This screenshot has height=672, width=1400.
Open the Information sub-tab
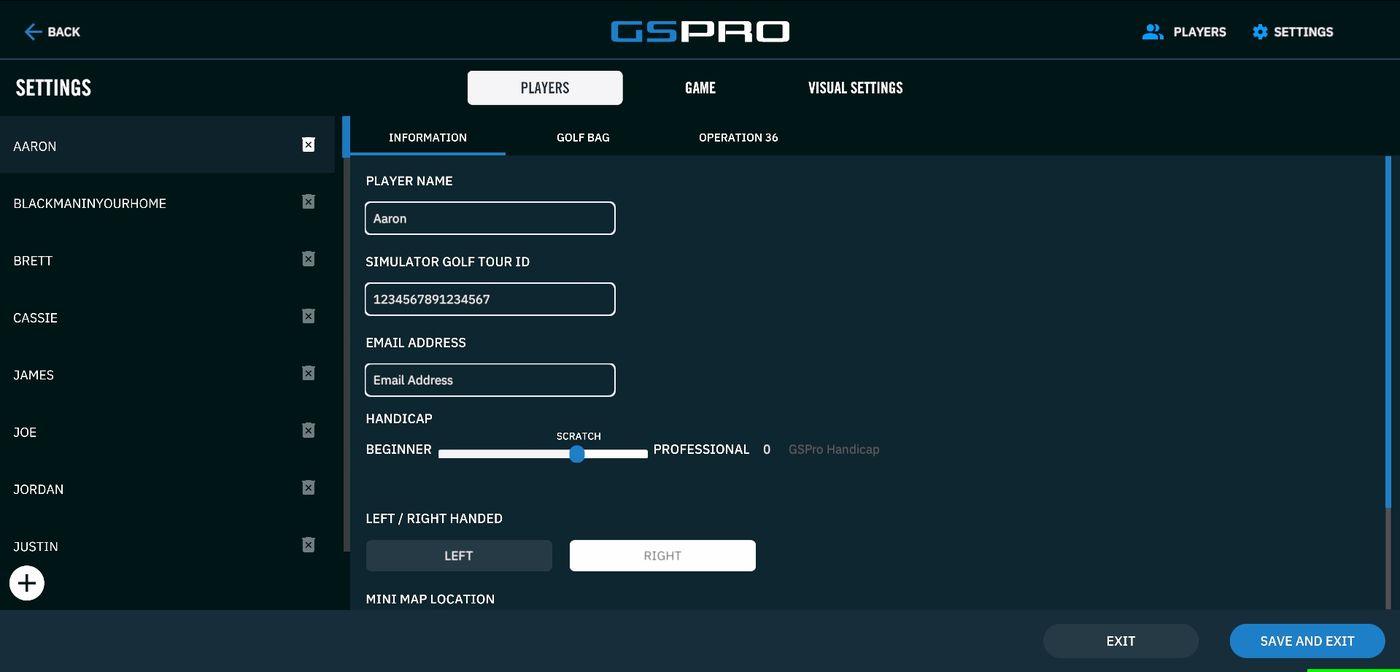[x=428, y=137]
